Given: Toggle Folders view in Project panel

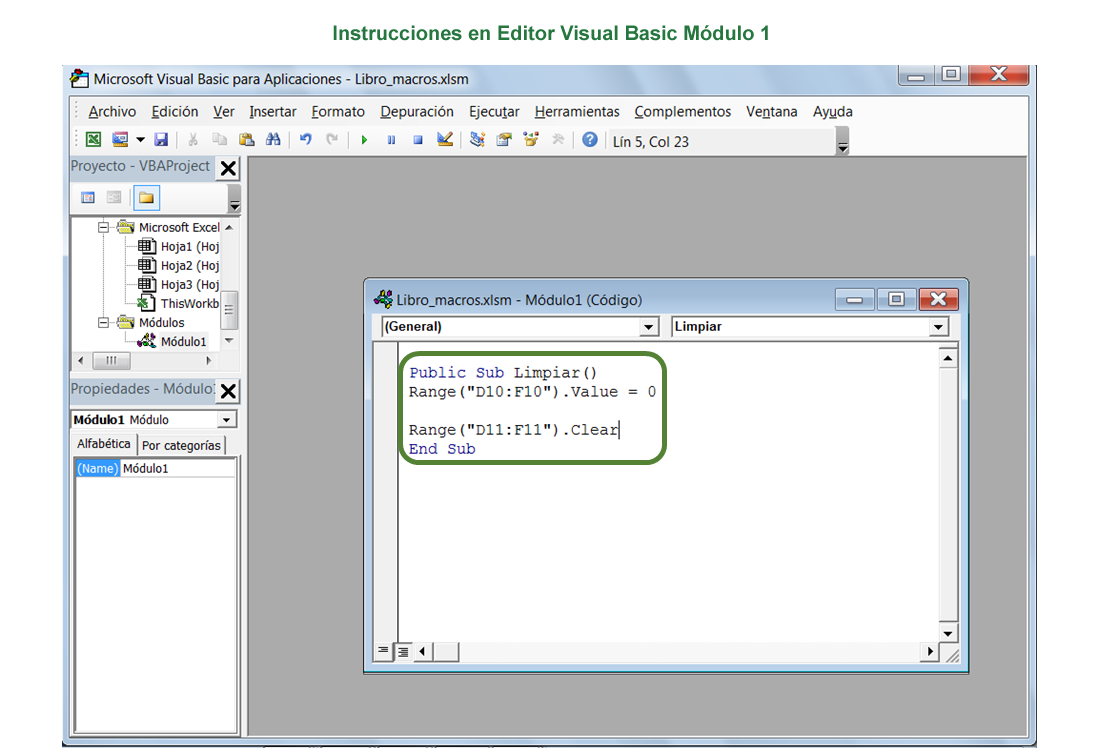Looking at the screenshot, I should 146,198.
